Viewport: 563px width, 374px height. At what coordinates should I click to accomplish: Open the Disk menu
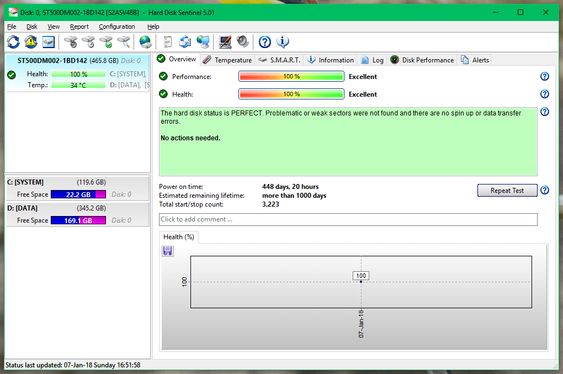pyautogui.click(x=32, y=27)
